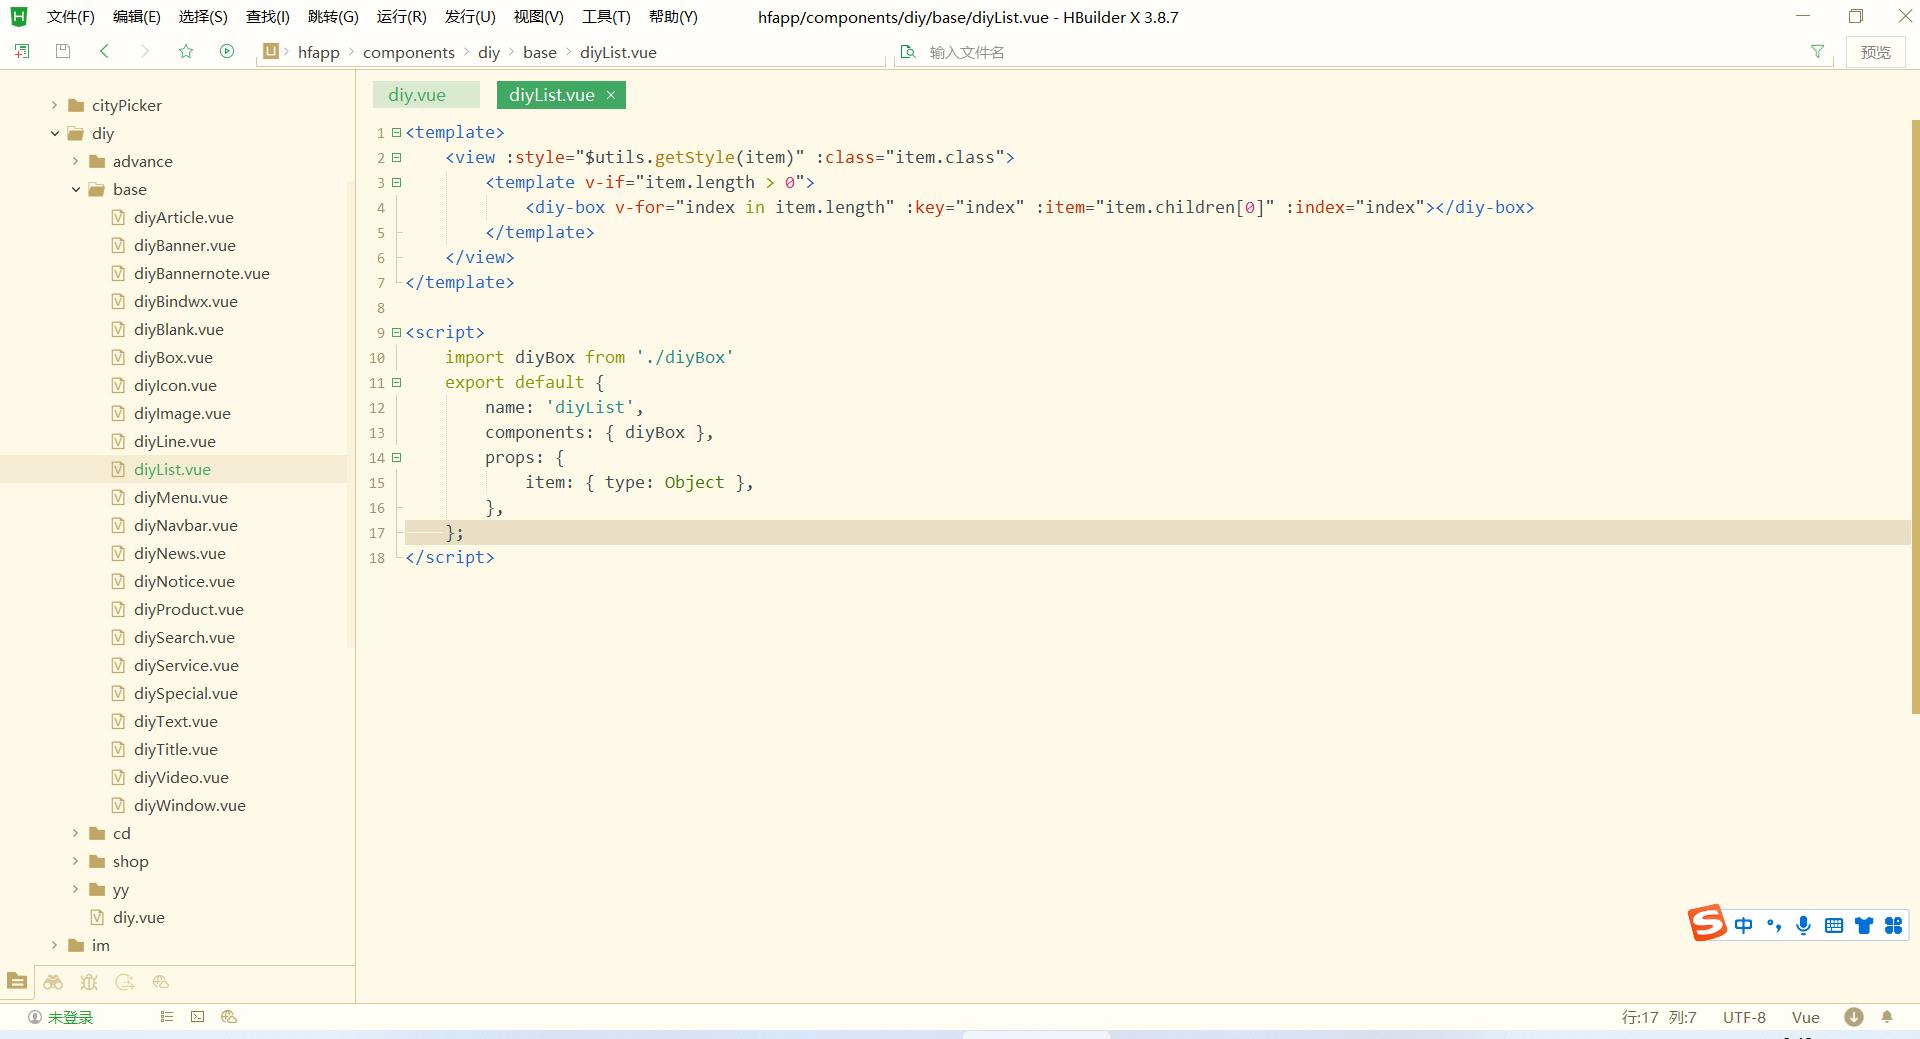Click the new file icon in toolbar

click(x=21, y=51)
